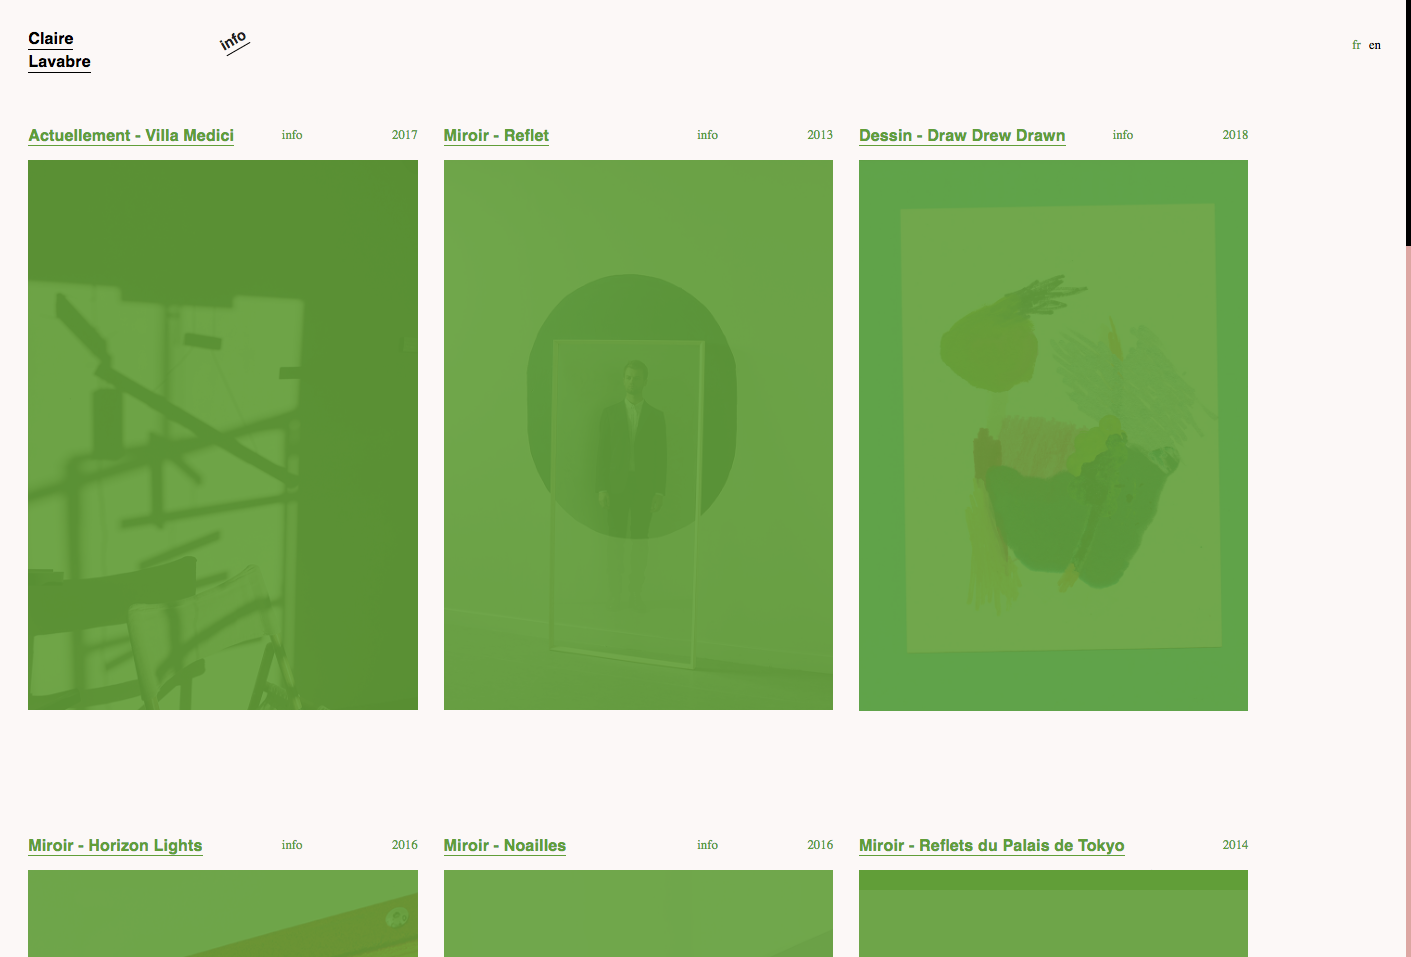The width and height of the screenshot is (1411, 957).
Task: Open the Miroir - Horizon Lights project
Action: click(115, 845)
